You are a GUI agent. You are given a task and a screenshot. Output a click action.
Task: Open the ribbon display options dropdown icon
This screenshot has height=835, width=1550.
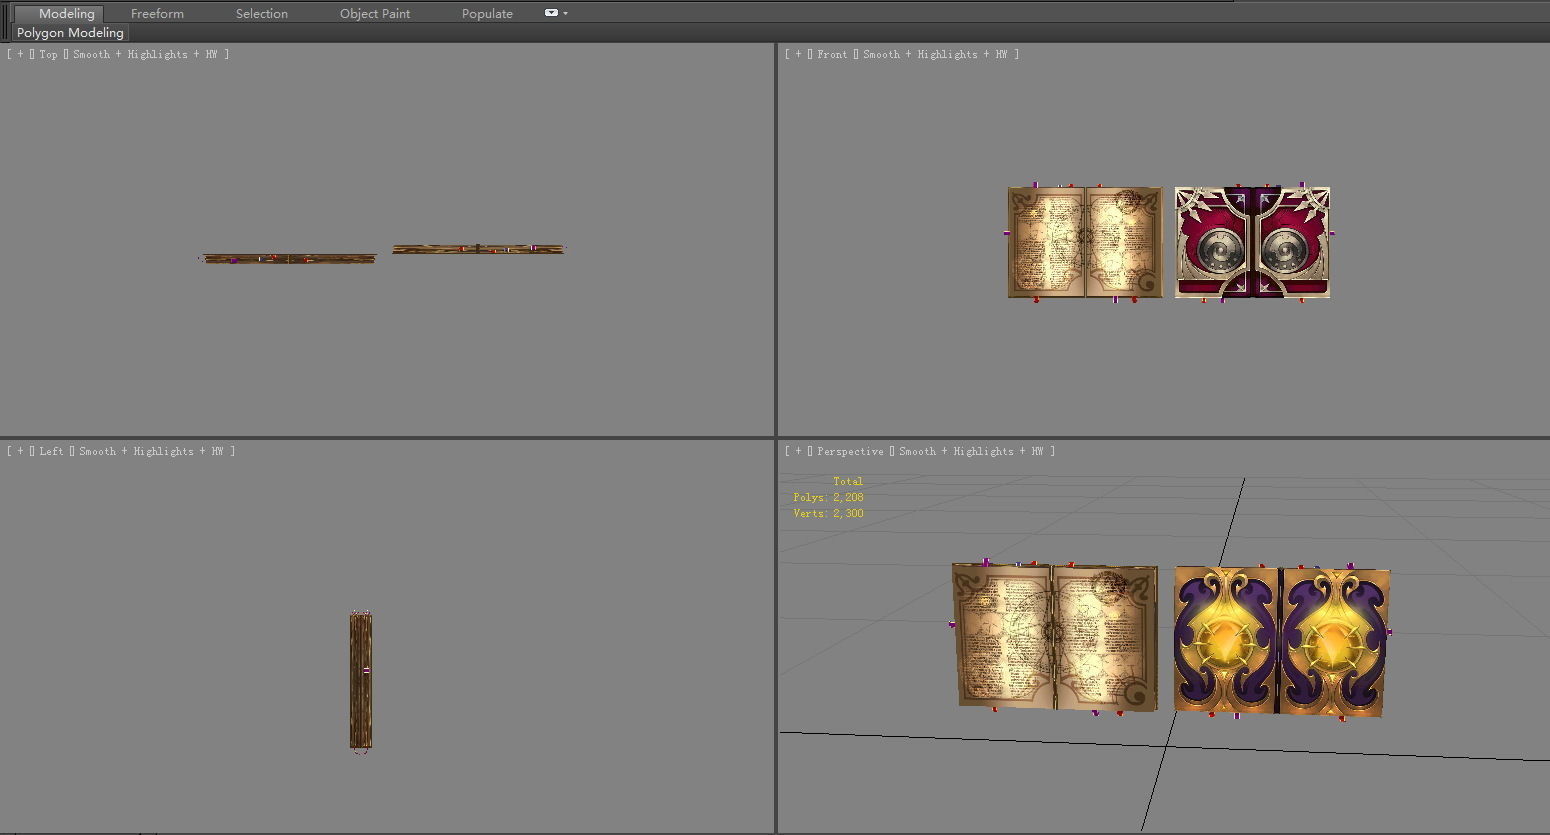click(x=556, y=13)
